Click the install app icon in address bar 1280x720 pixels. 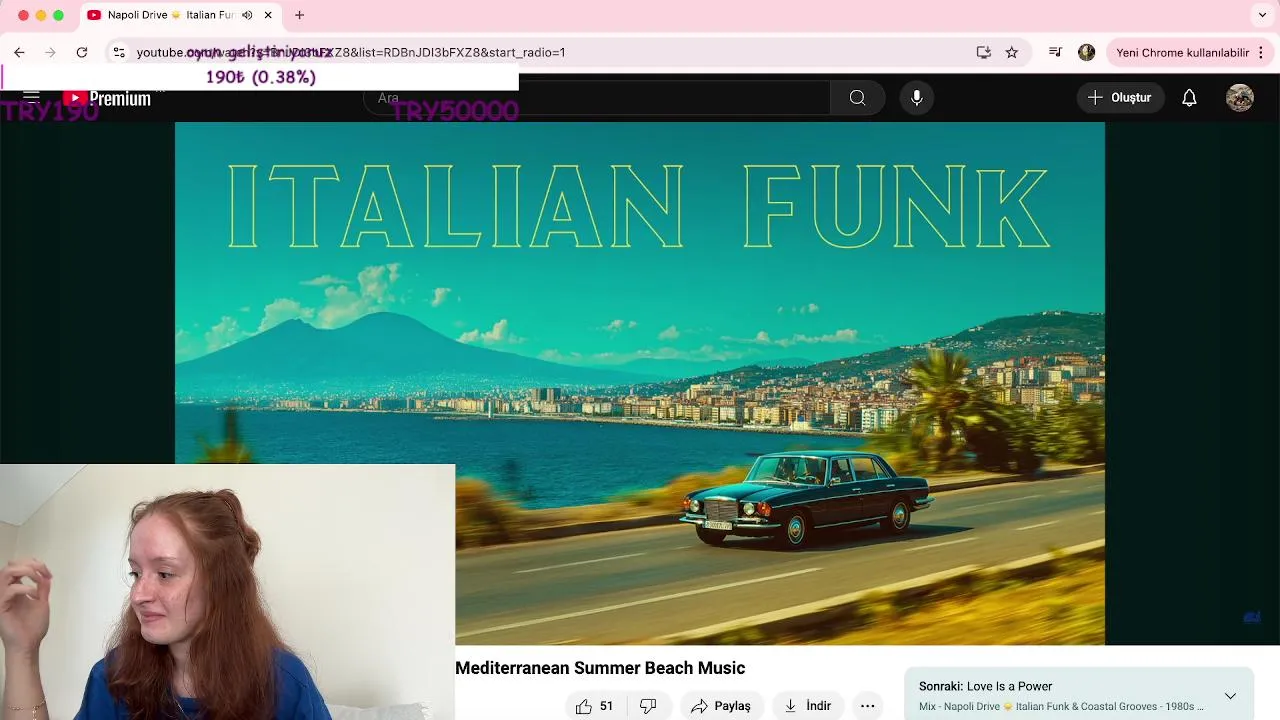(984, 52)
